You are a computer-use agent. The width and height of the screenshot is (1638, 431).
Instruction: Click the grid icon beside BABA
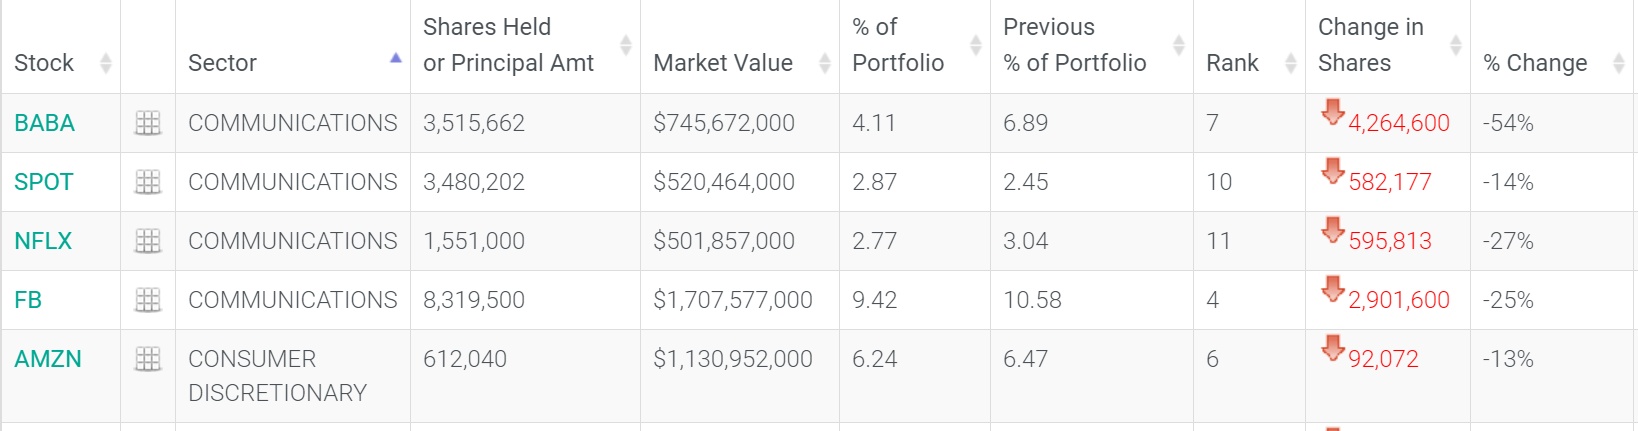pos(148,123)
